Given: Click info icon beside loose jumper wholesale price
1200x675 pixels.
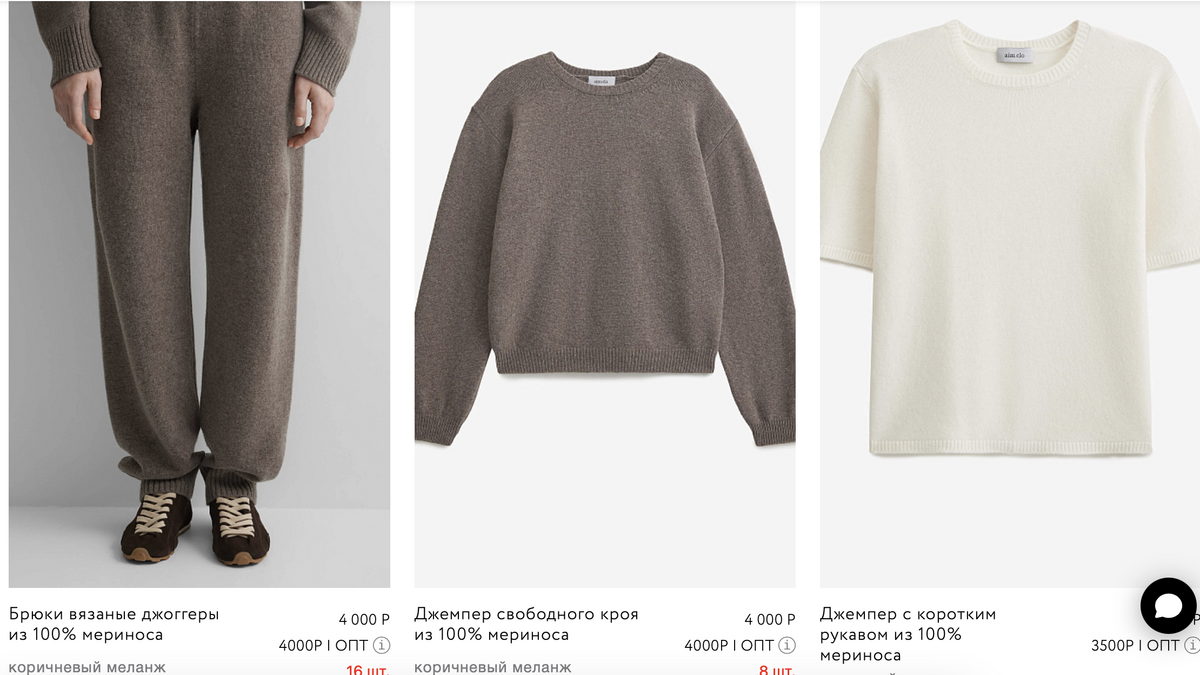Looking at the screenshot, I should click(x=787, y=646).
